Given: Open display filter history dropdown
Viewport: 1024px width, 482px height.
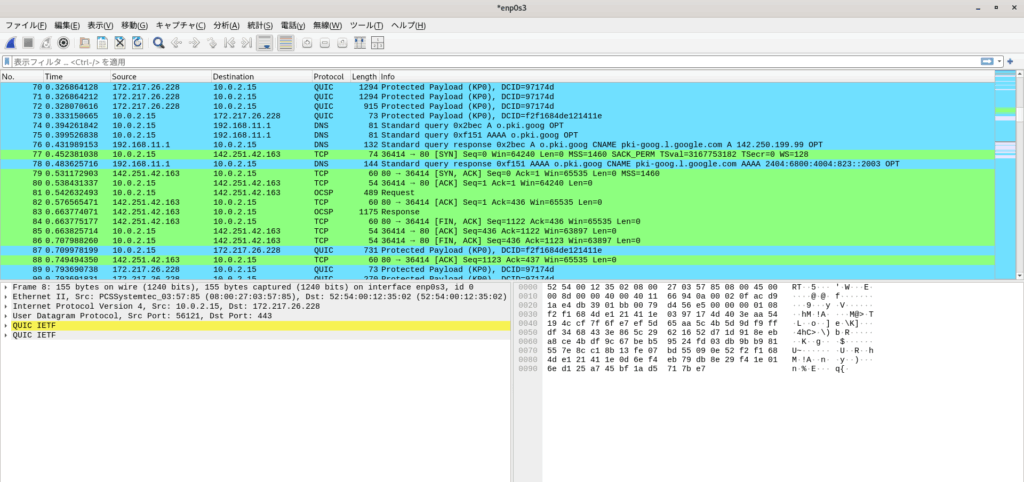Looking at the screenshot, I should [999, 61].
